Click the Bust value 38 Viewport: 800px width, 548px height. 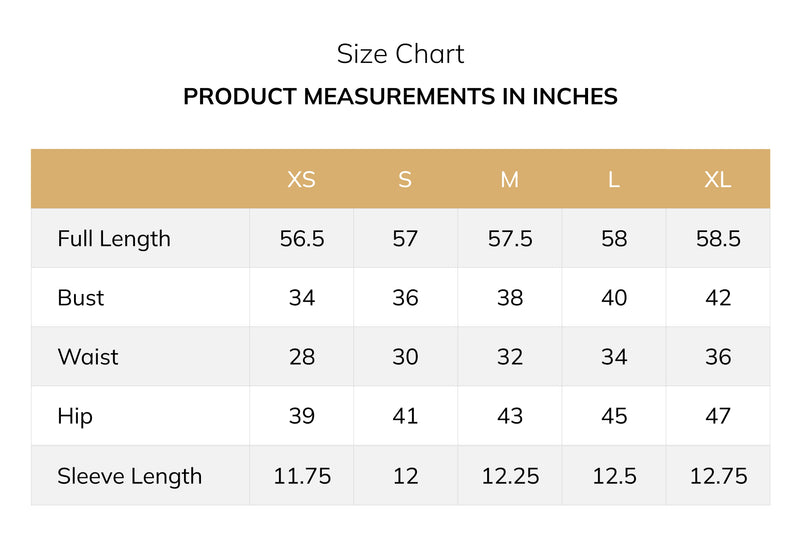pyautogui.click(x=510, y=298)
